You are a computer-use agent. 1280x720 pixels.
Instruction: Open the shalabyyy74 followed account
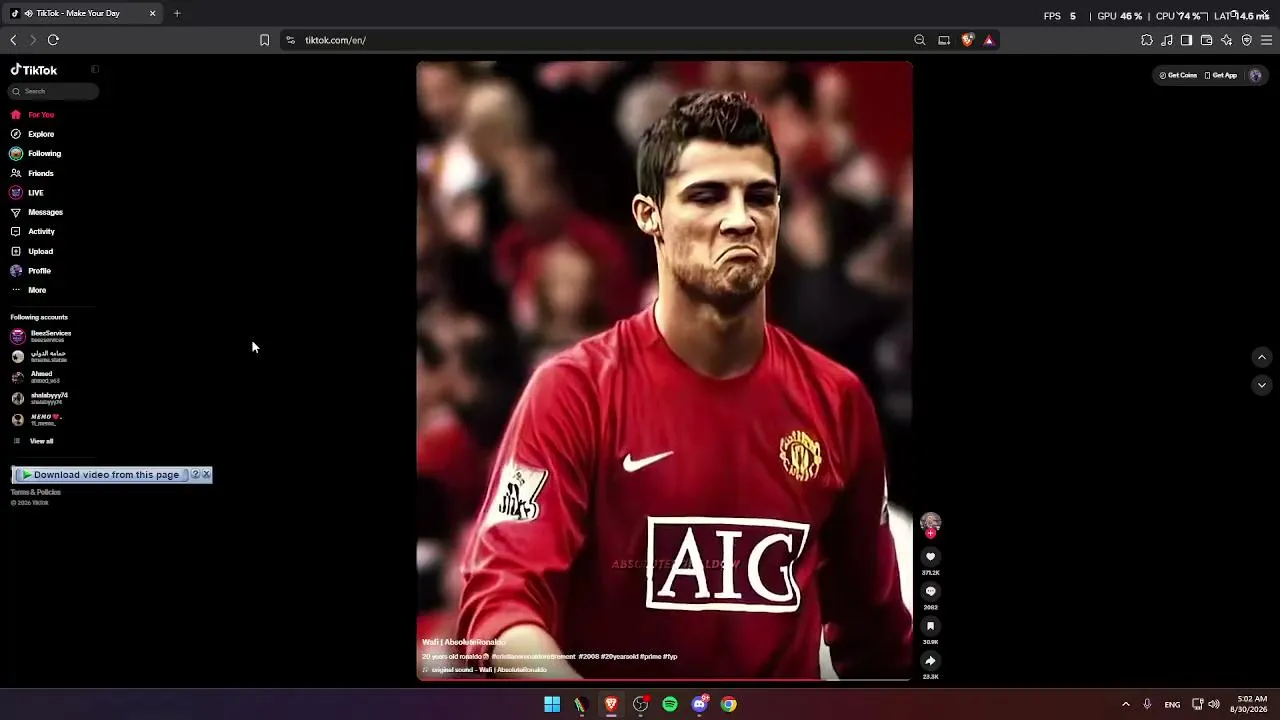pos(39,398)
